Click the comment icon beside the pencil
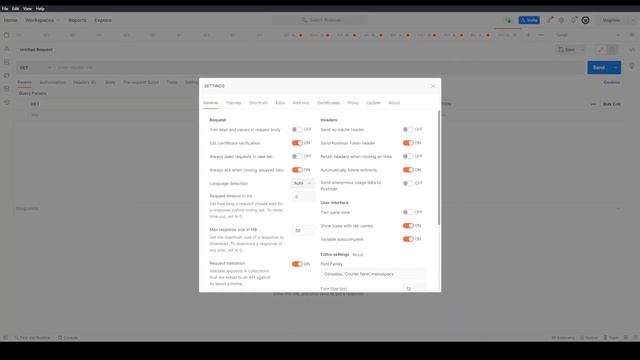Image resolution: width=640 pixels, height=360 pixels. click(x=612, y=50)
